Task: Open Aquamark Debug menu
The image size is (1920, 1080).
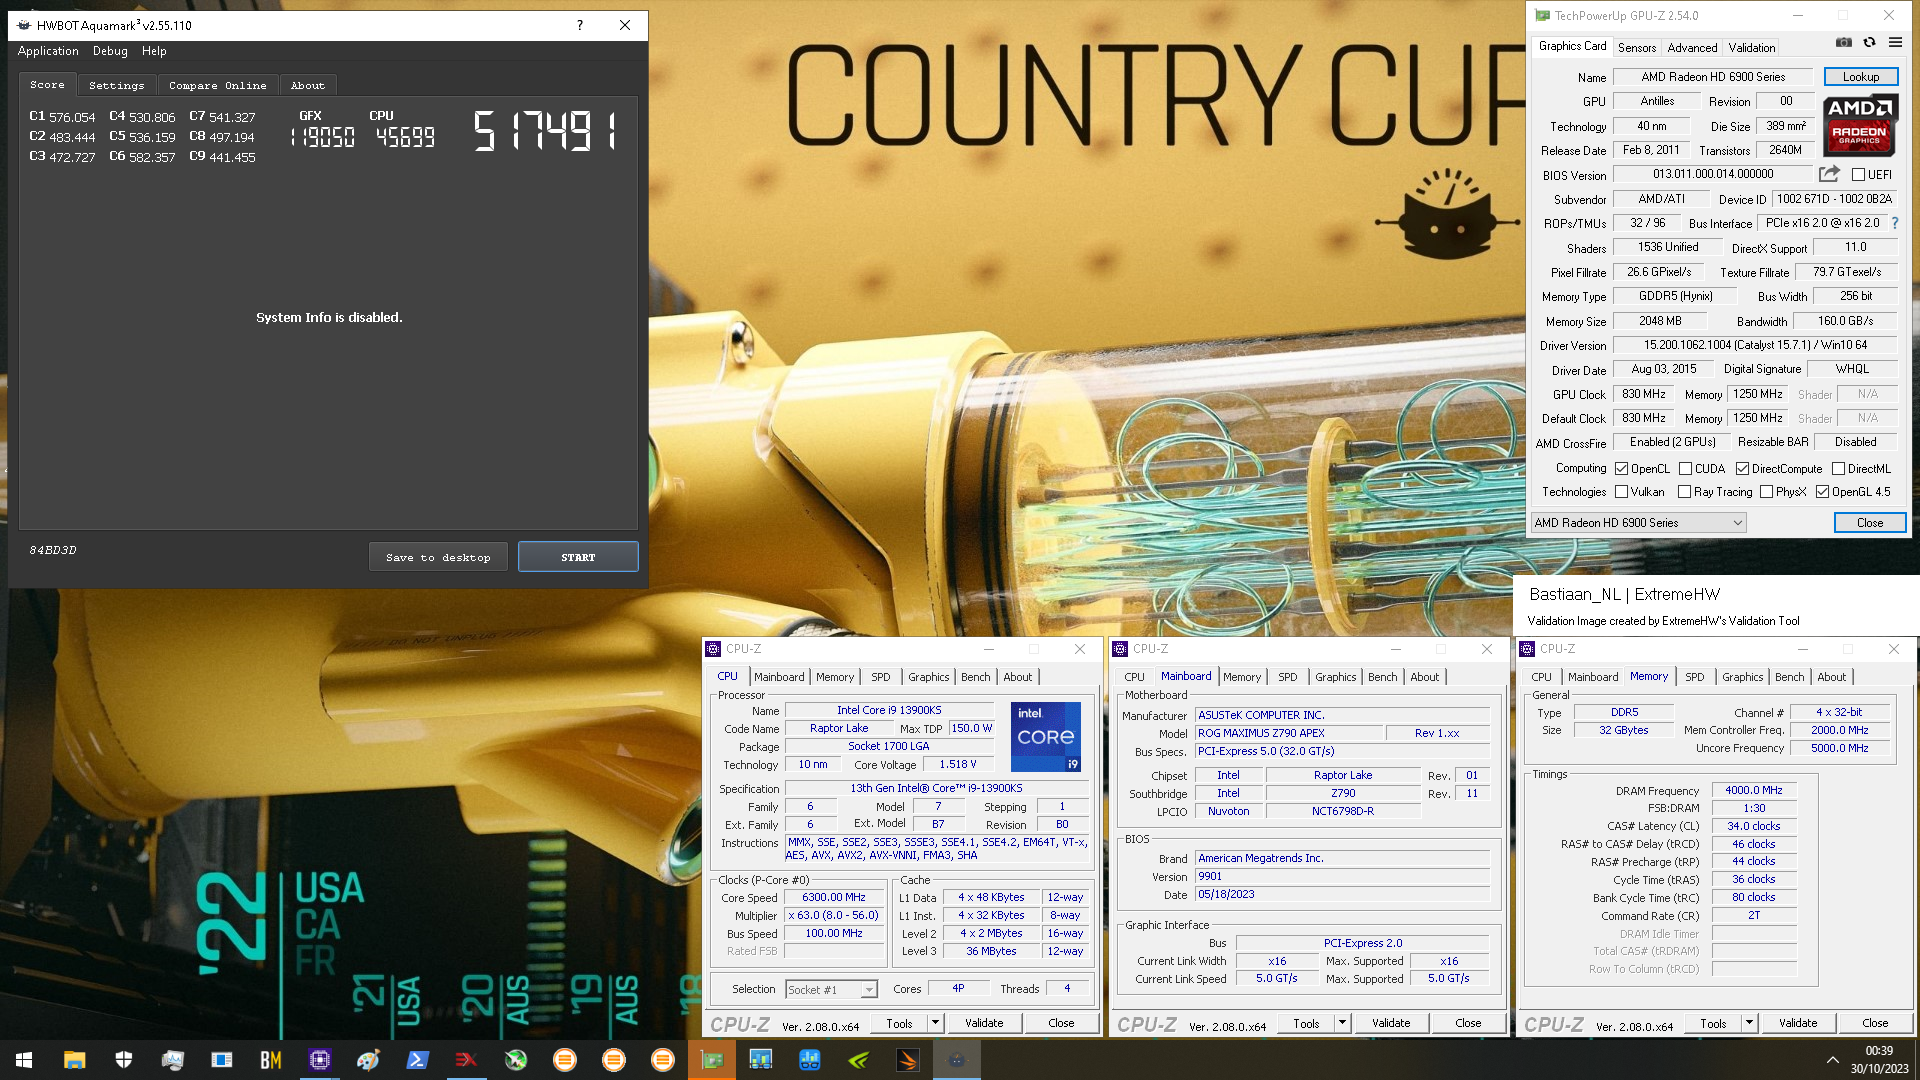Action: (110, 51)
